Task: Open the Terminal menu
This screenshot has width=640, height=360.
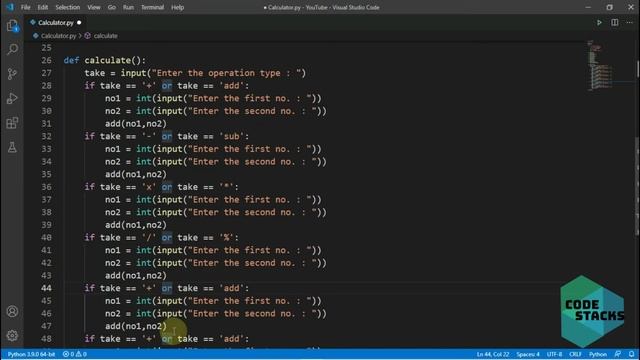Action: 152,7
